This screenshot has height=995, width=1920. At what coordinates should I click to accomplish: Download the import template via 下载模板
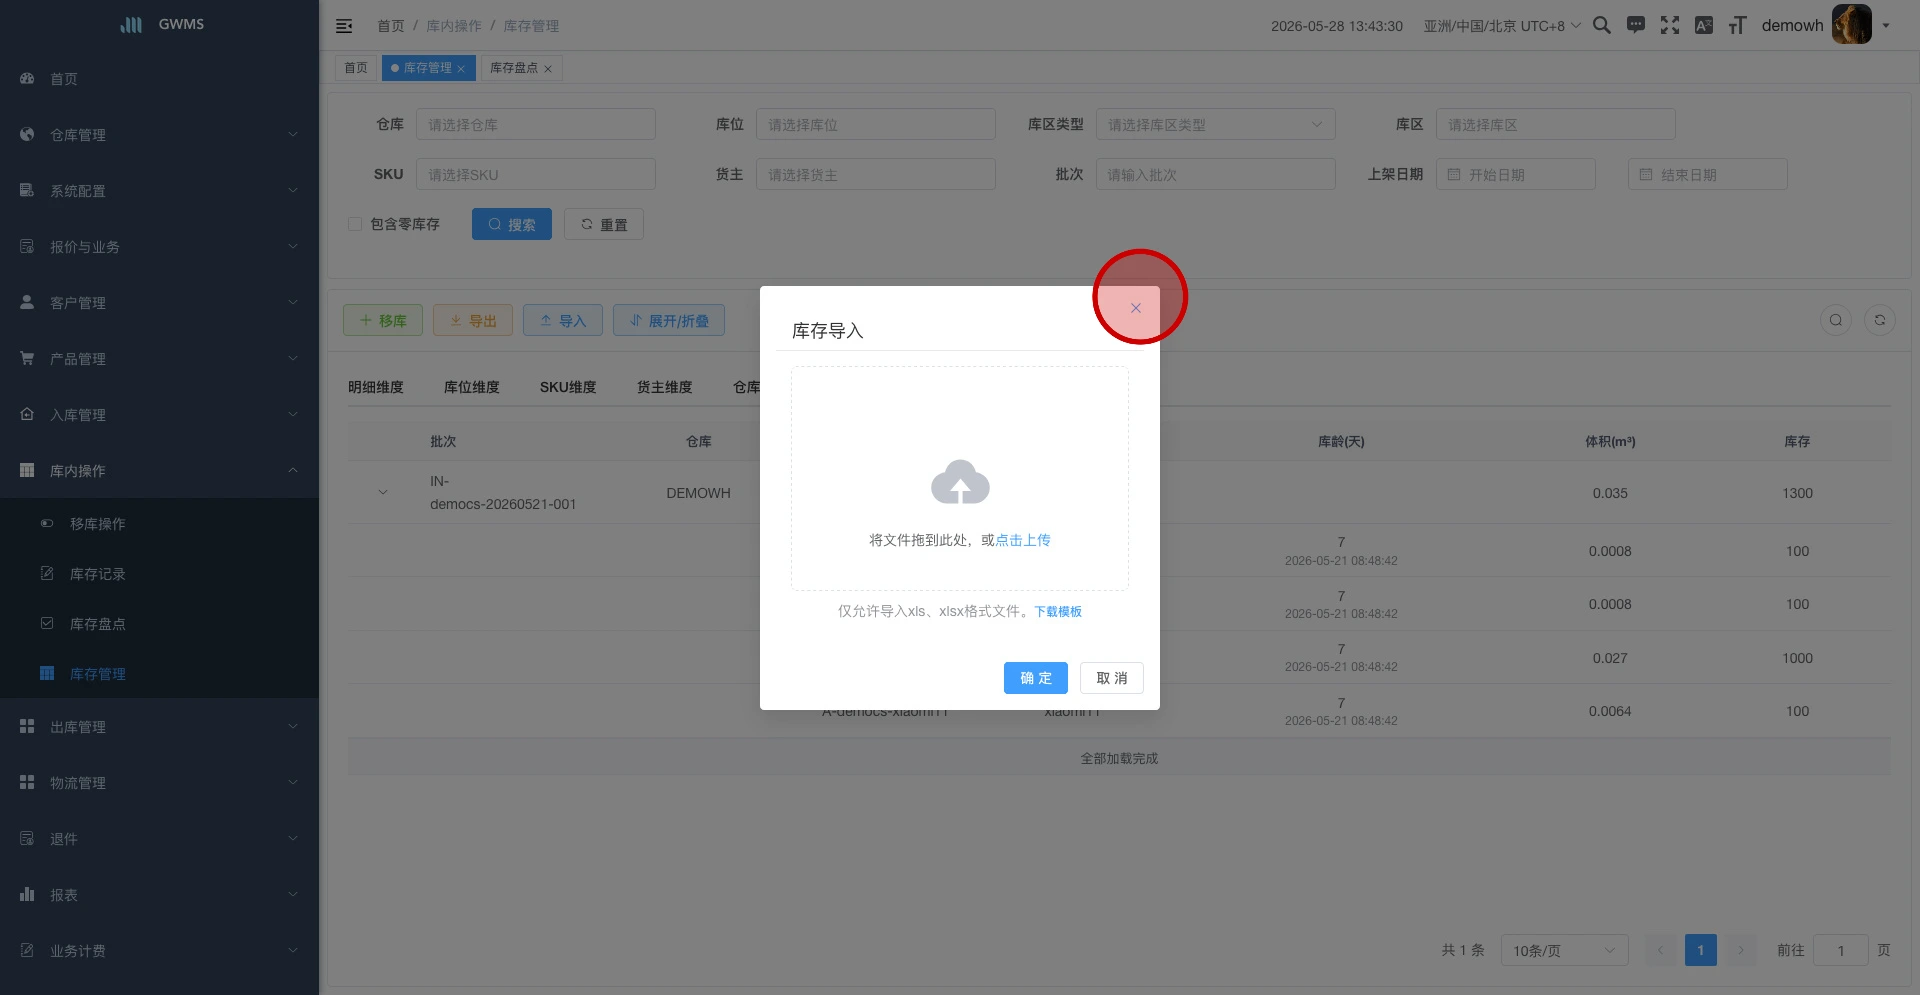click(x=1058, y=611)
